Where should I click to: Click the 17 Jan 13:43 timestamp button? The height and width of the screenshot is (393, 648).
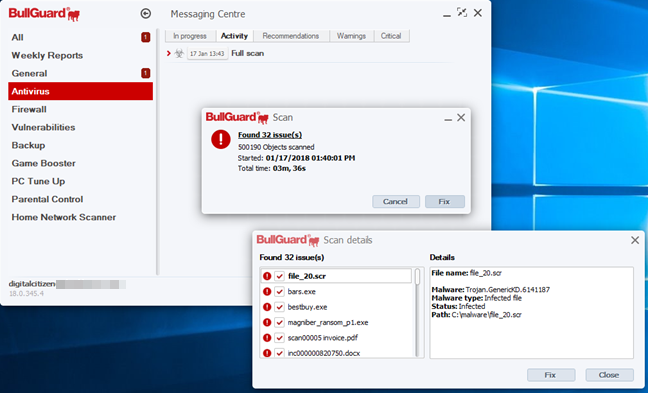click(207, 53)
